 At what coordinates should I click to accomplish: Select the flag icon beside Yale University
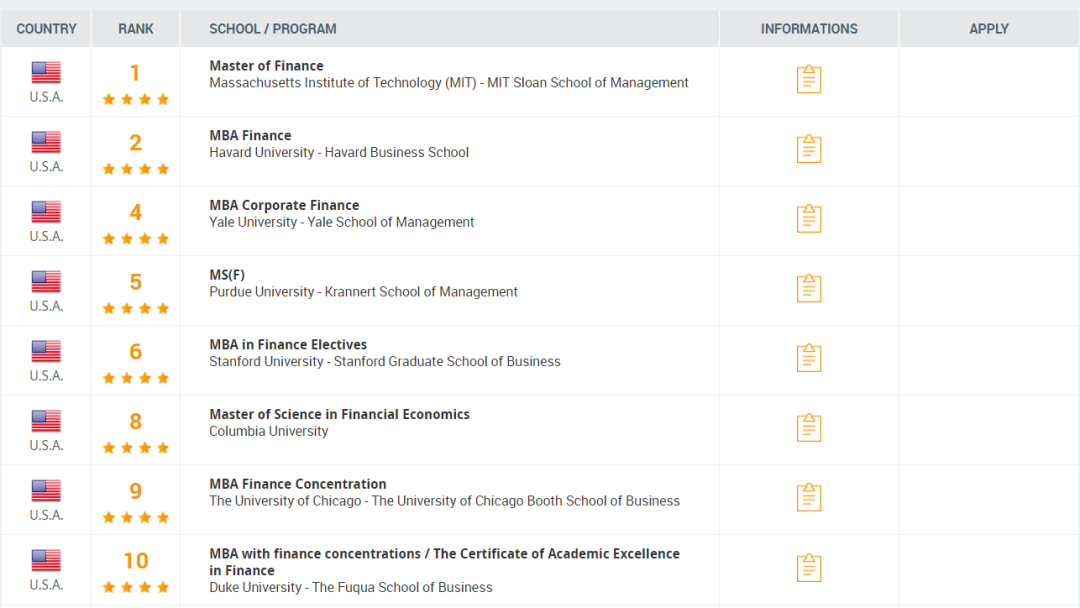pos(46,211)
